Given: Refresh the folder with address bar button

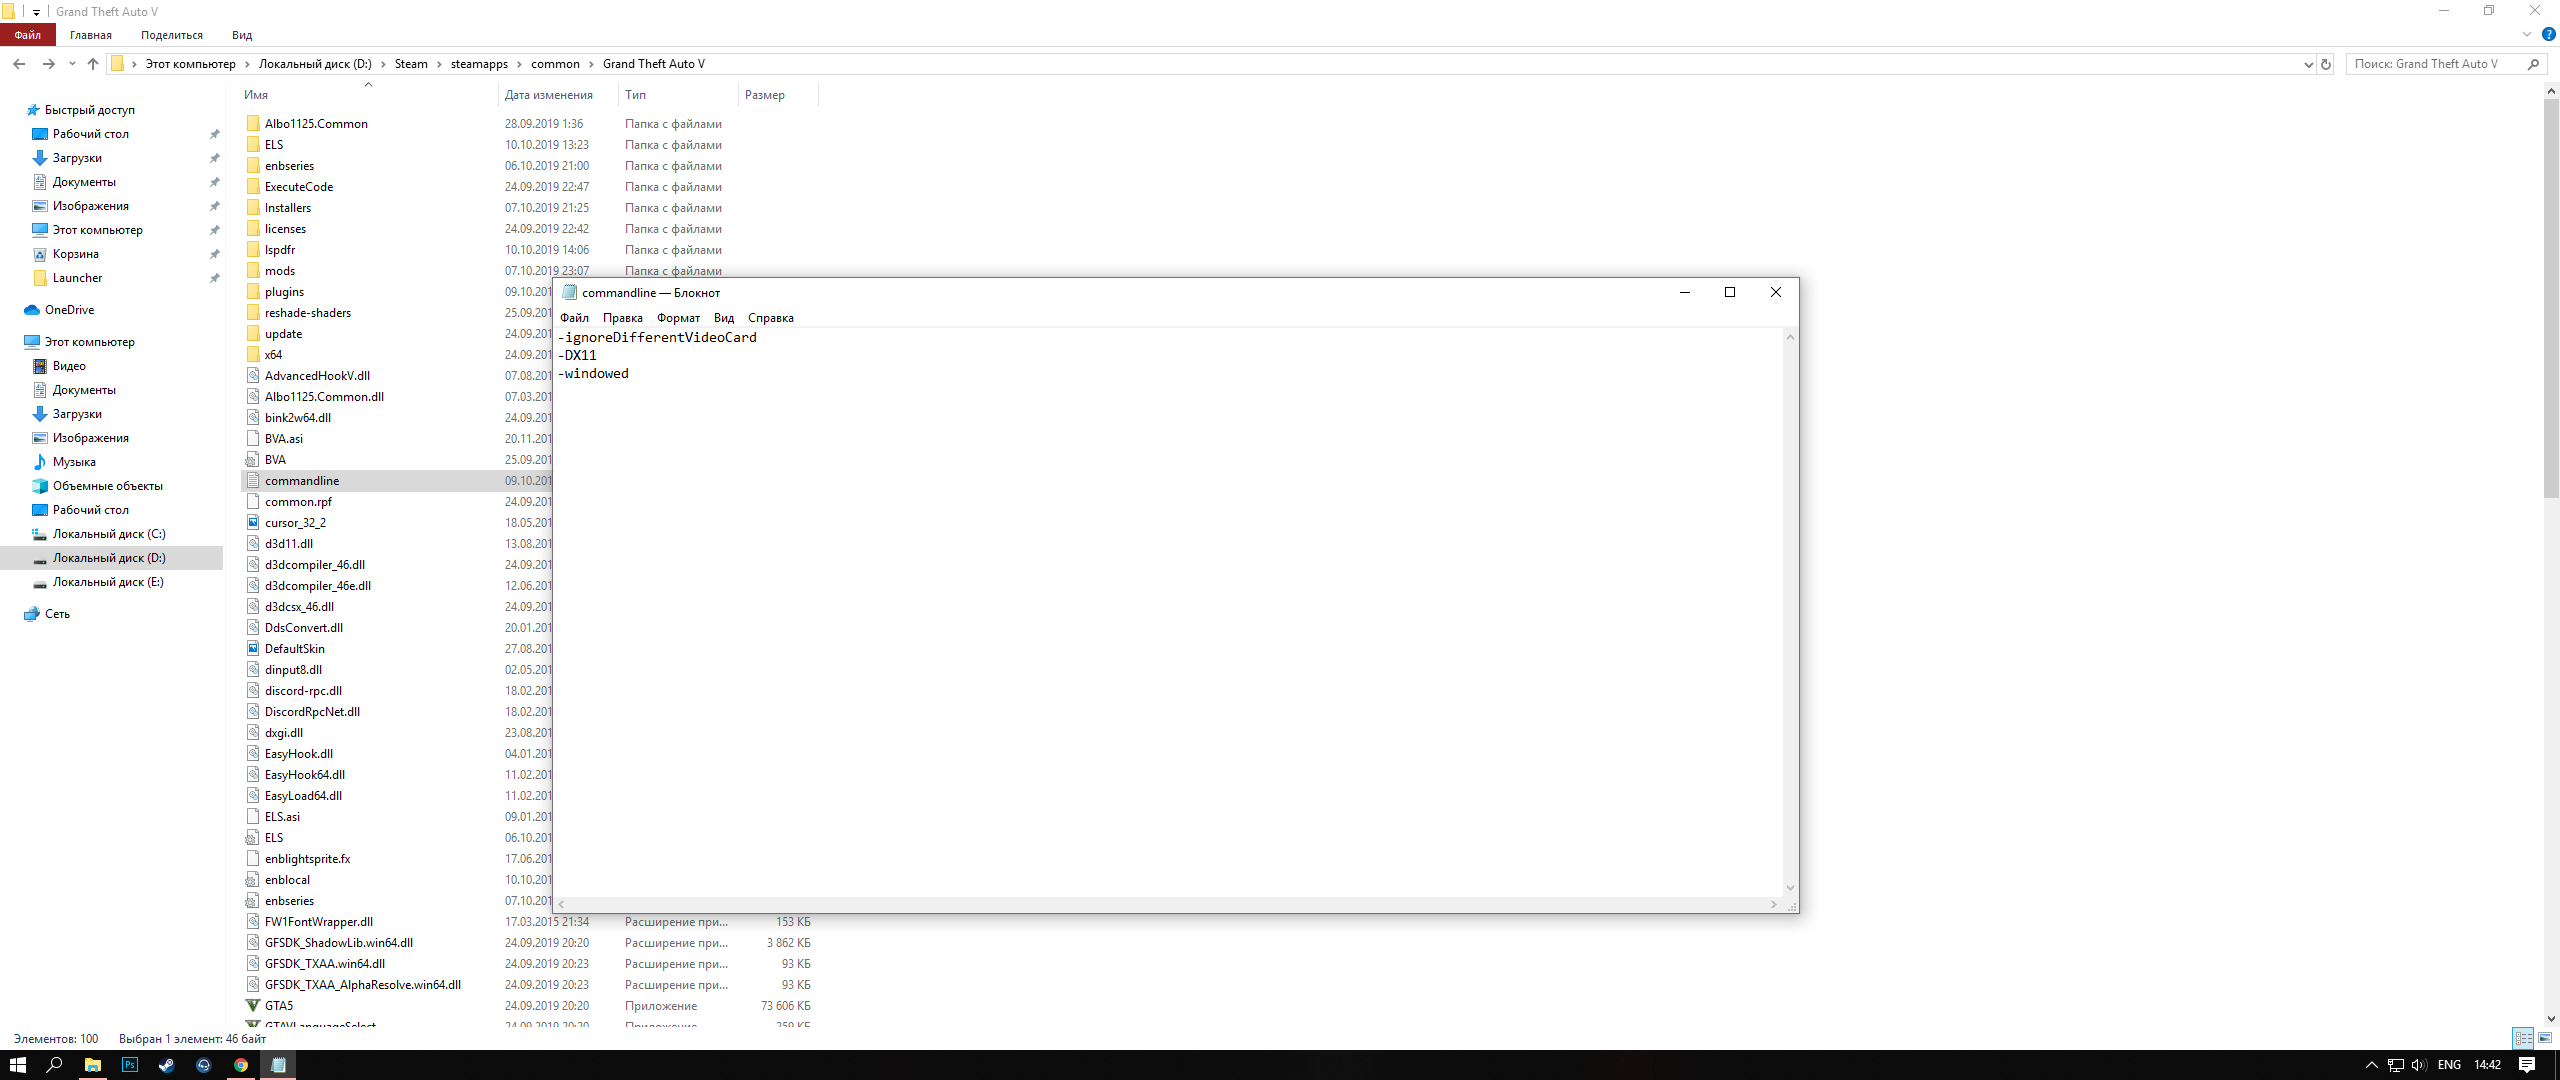Looking at the screenshot, I should 2326,64.
